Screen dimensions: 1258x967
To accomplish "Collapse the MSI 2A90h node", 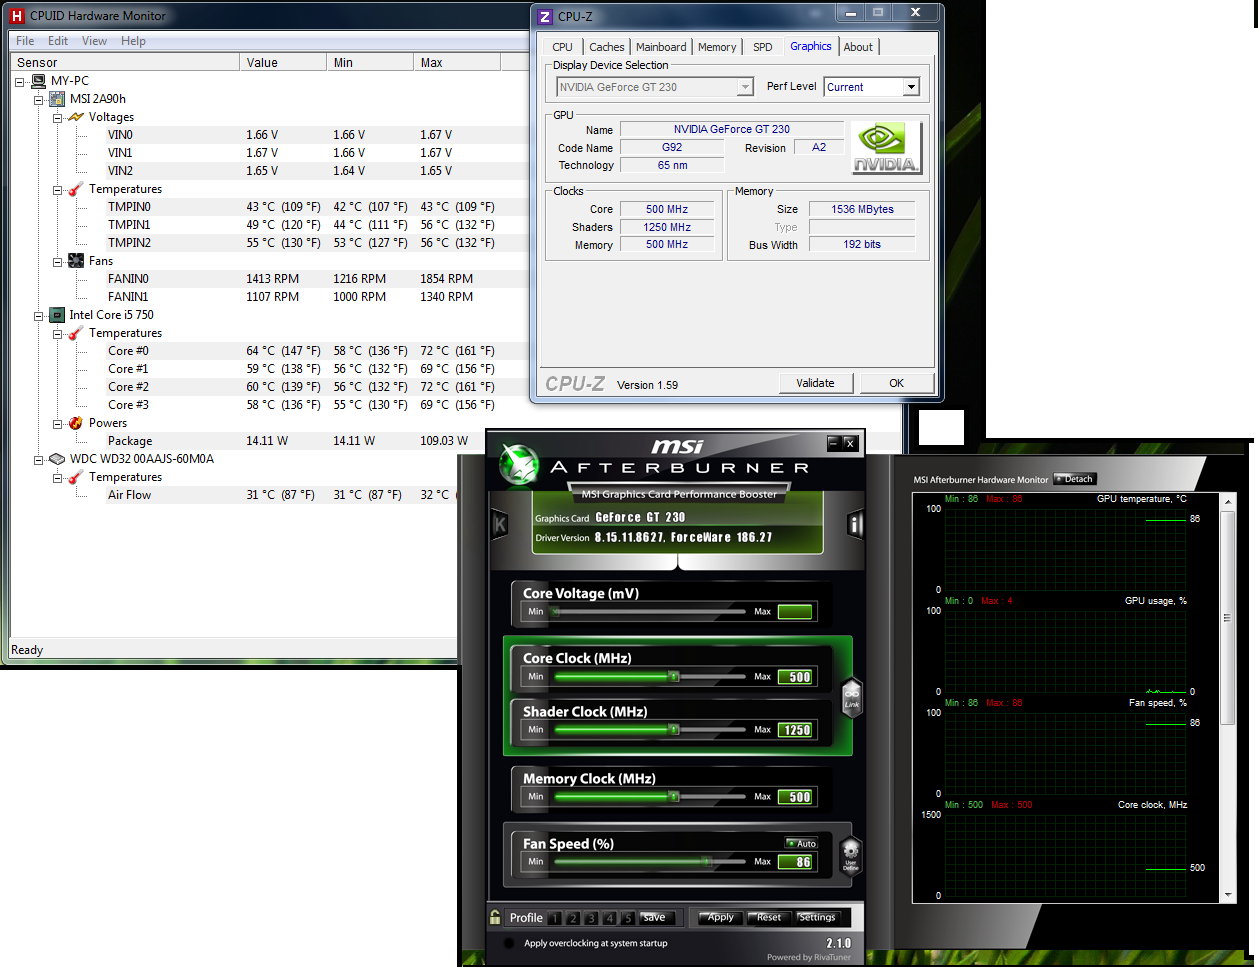I will [x=38, y=99].
